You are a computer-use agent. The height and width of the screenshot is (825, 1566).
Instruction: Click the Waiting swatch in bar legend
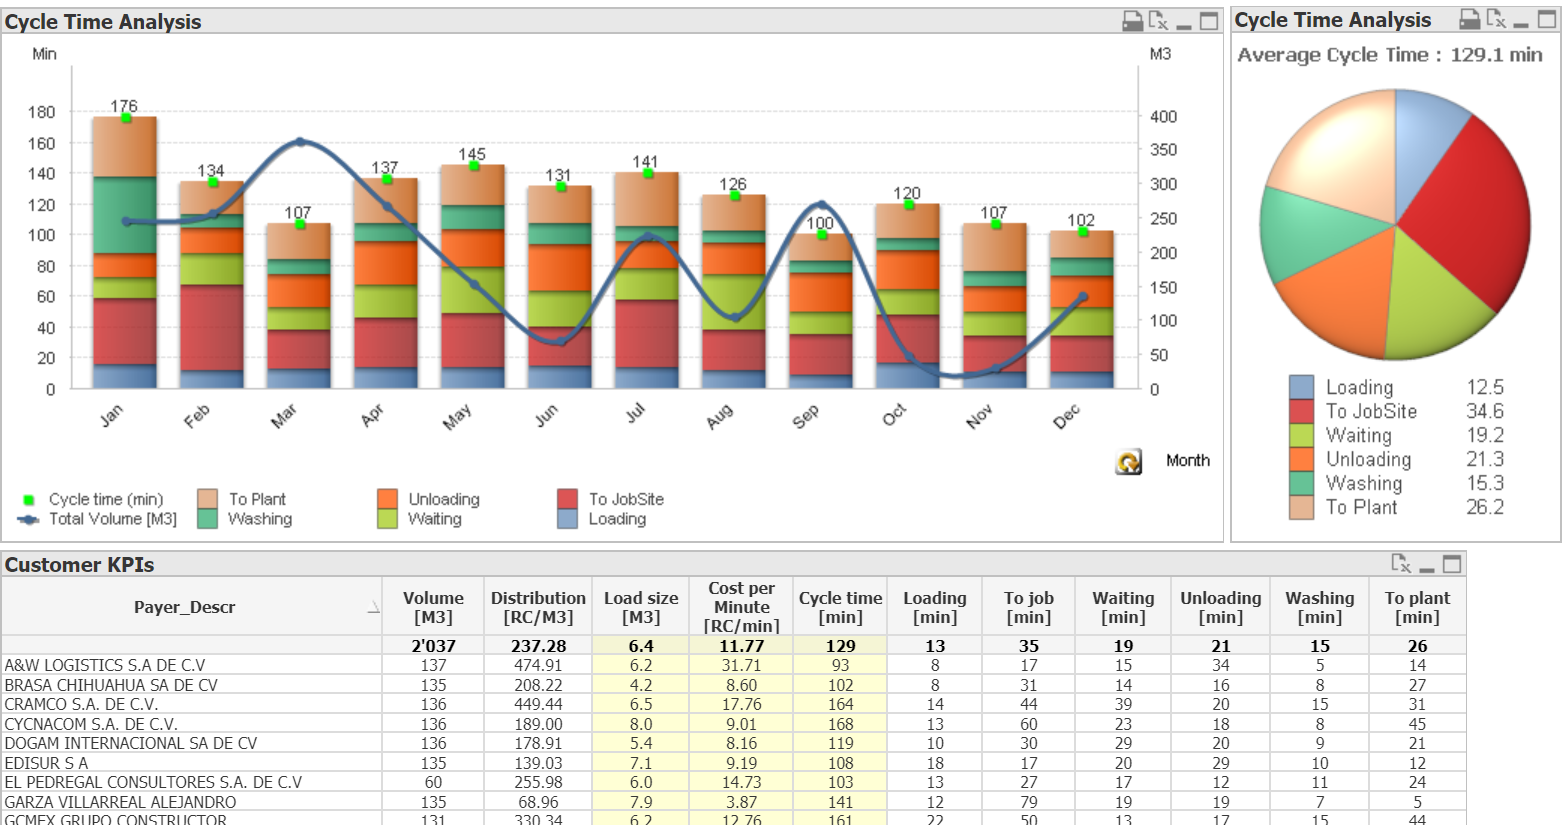(387, 519)
